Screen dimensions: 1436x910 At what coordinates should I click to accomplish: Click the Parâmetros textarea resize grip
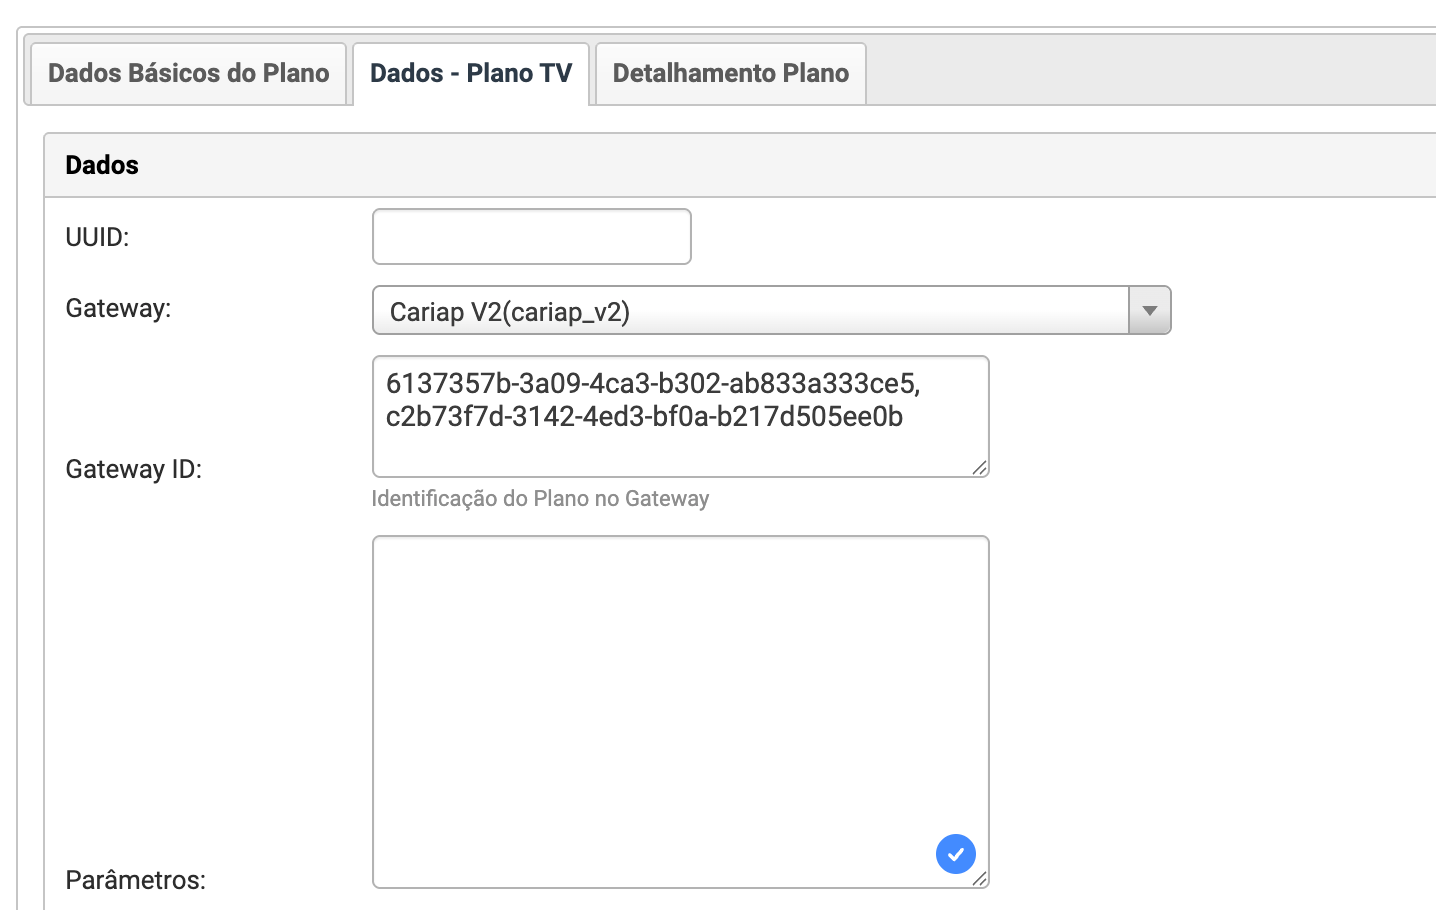[x=980, y=878]
